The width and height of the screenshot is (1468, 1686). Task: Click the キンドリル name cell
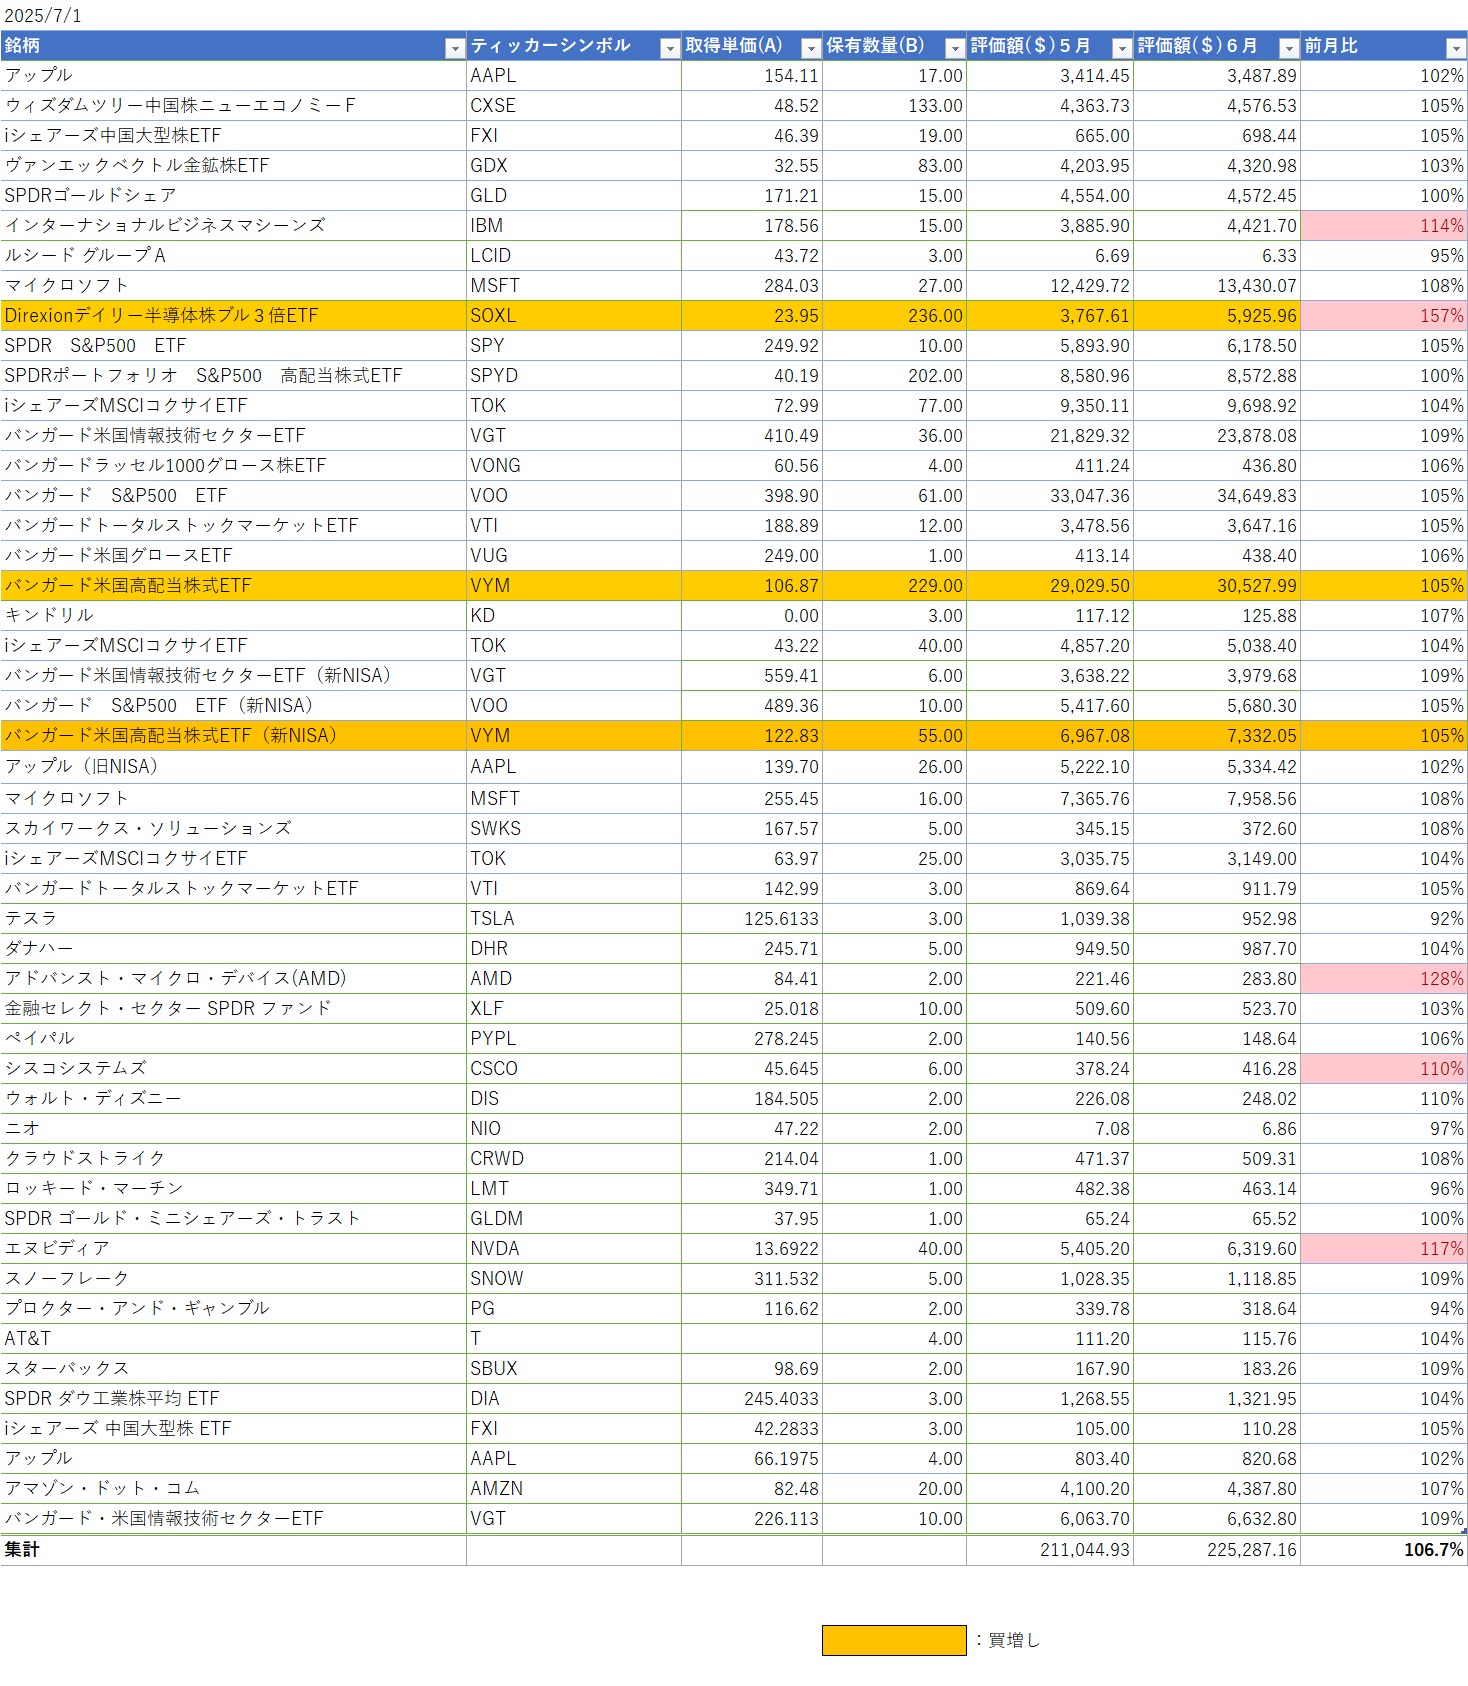233,616
